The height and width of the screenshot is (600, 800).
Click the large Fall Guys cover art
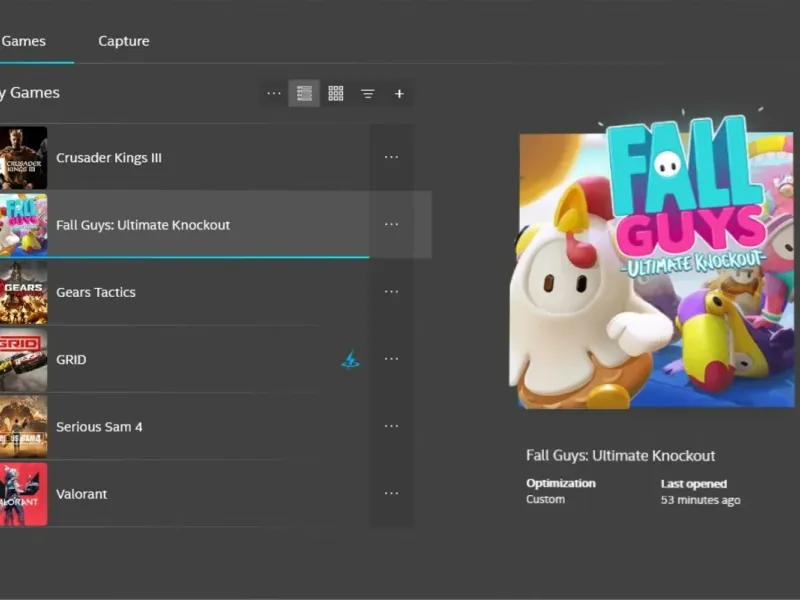(x=654, y=263)
